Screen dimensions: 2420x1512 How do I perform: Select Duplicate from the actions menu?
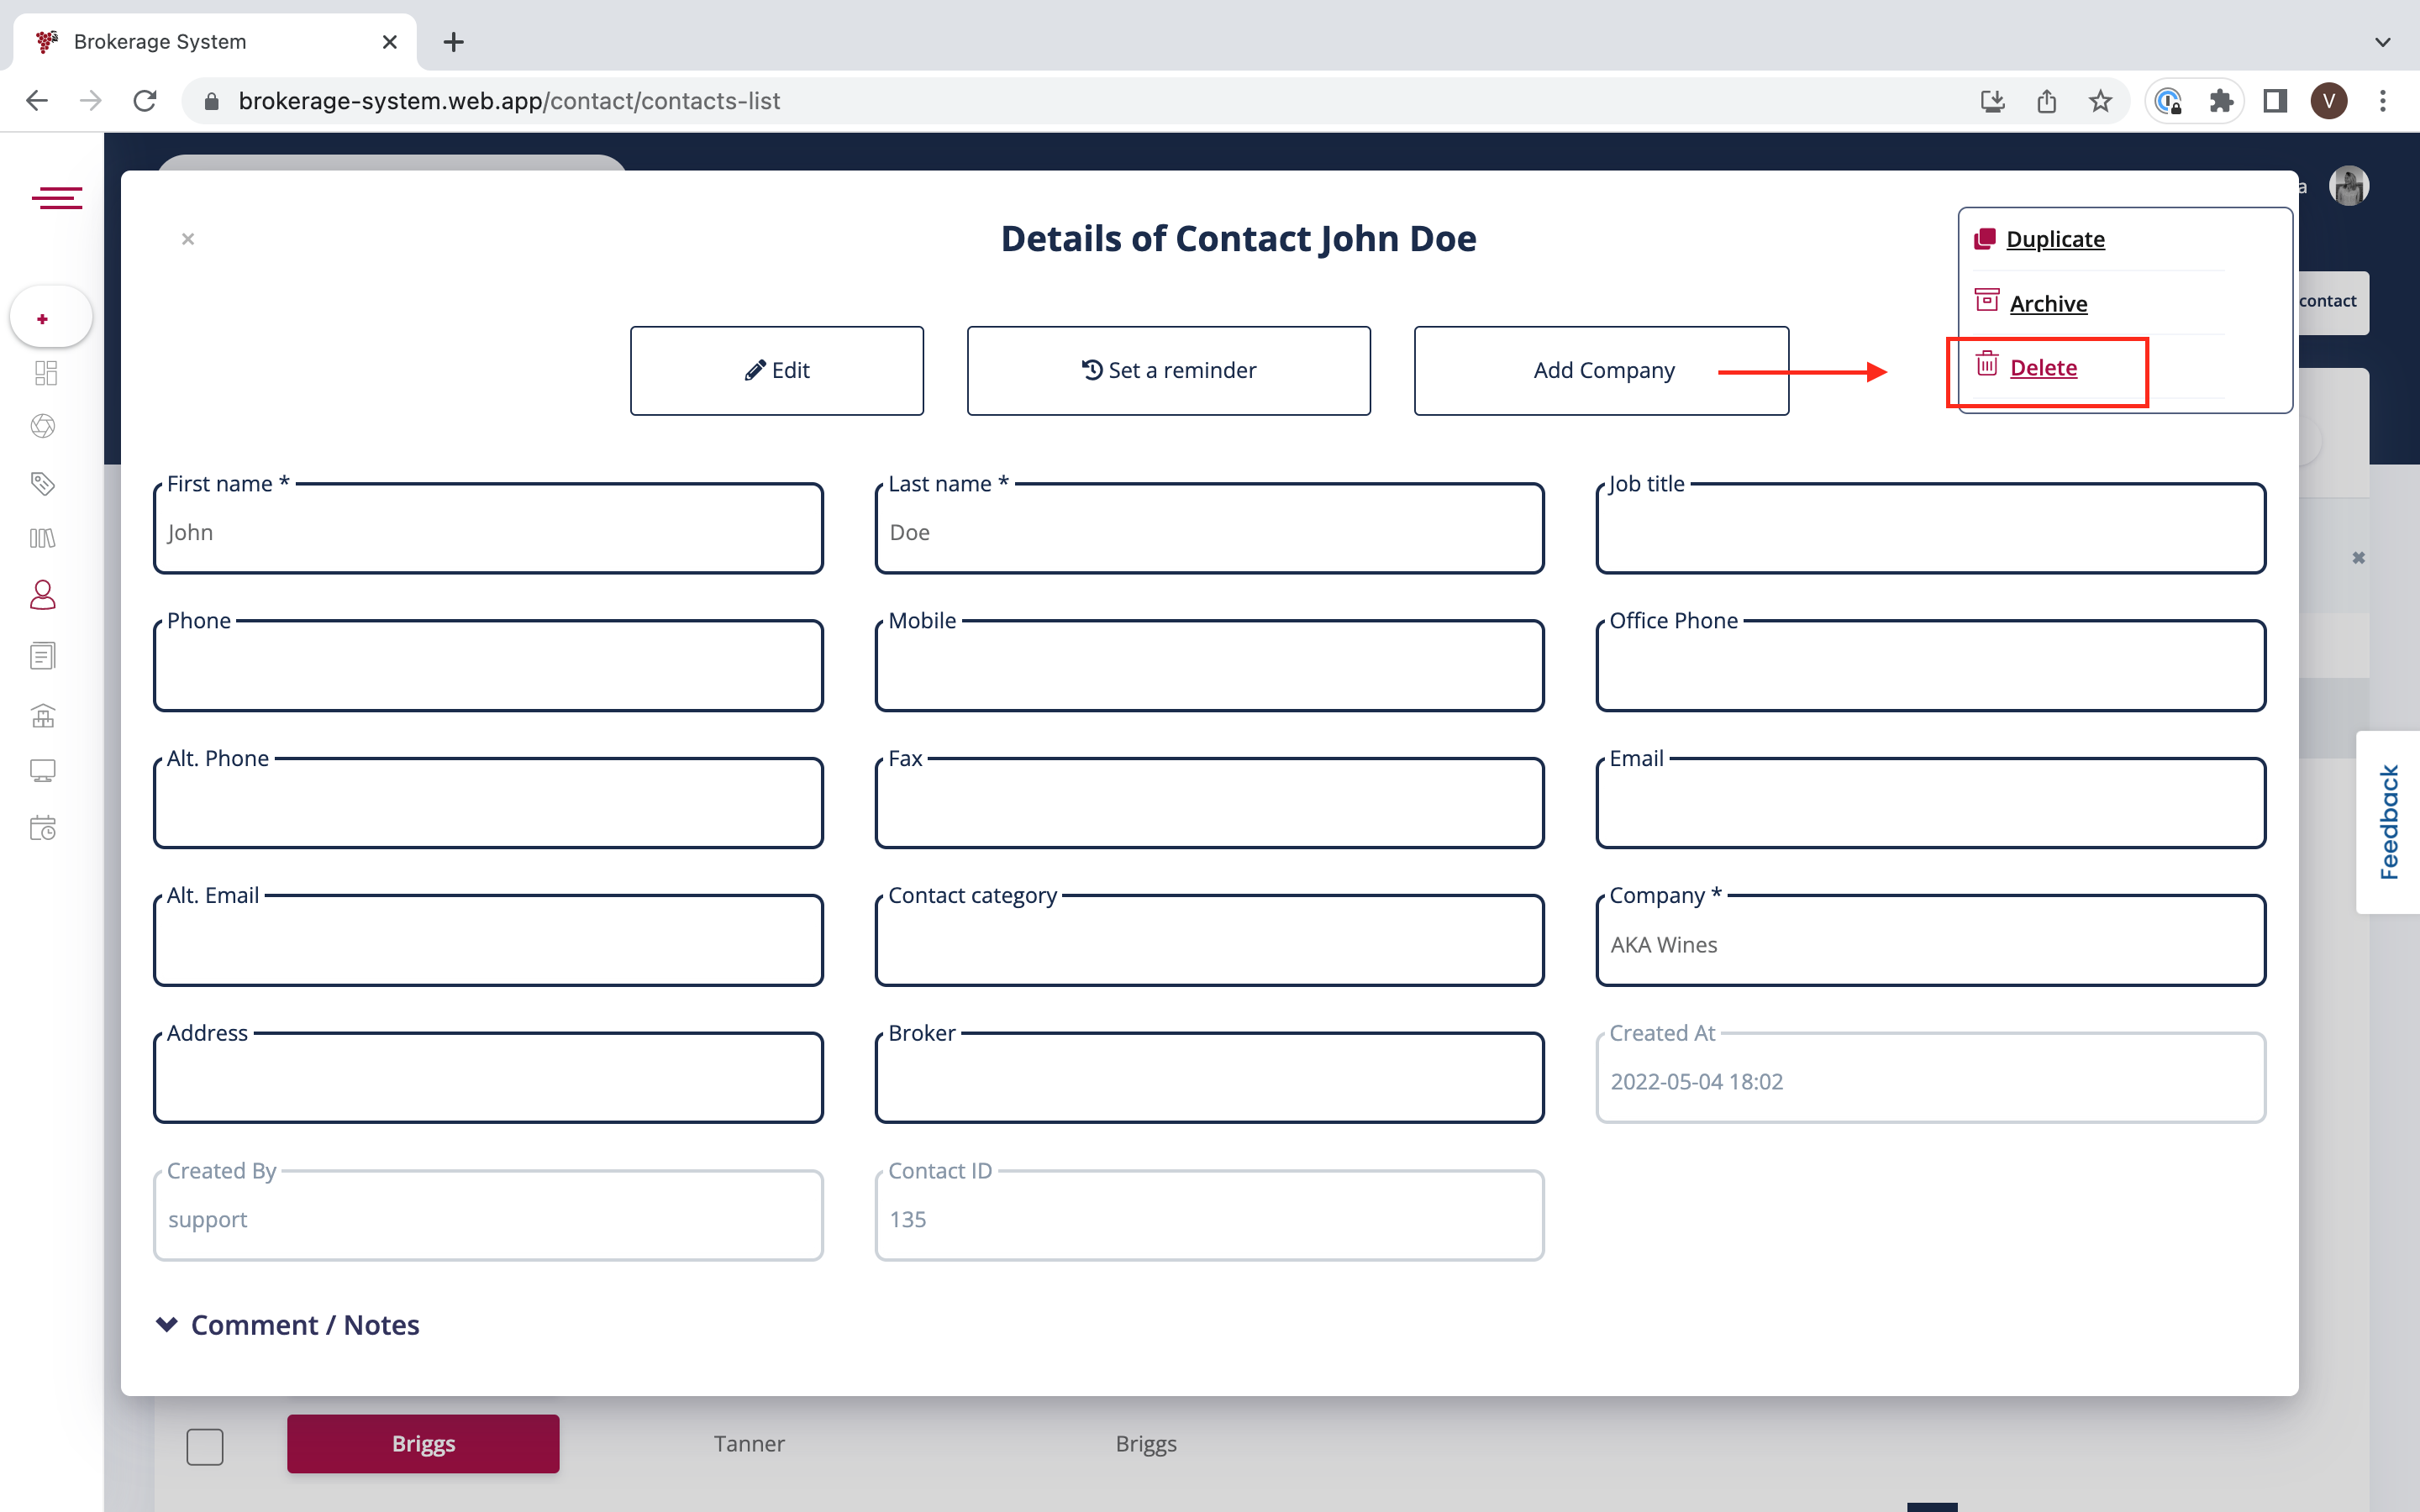click(2055, 239)
